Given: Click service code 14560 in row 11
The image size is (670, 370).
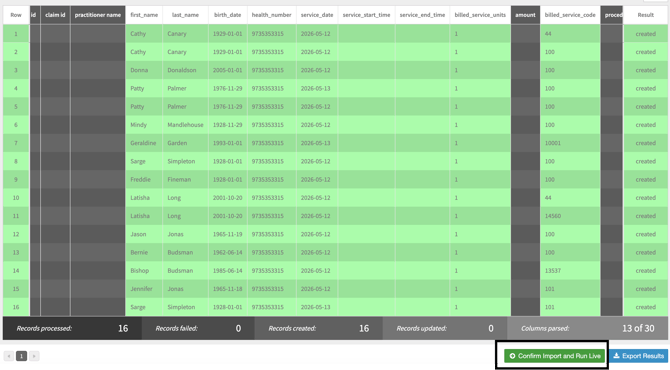Looking at the screenshot, I should 553,216.
